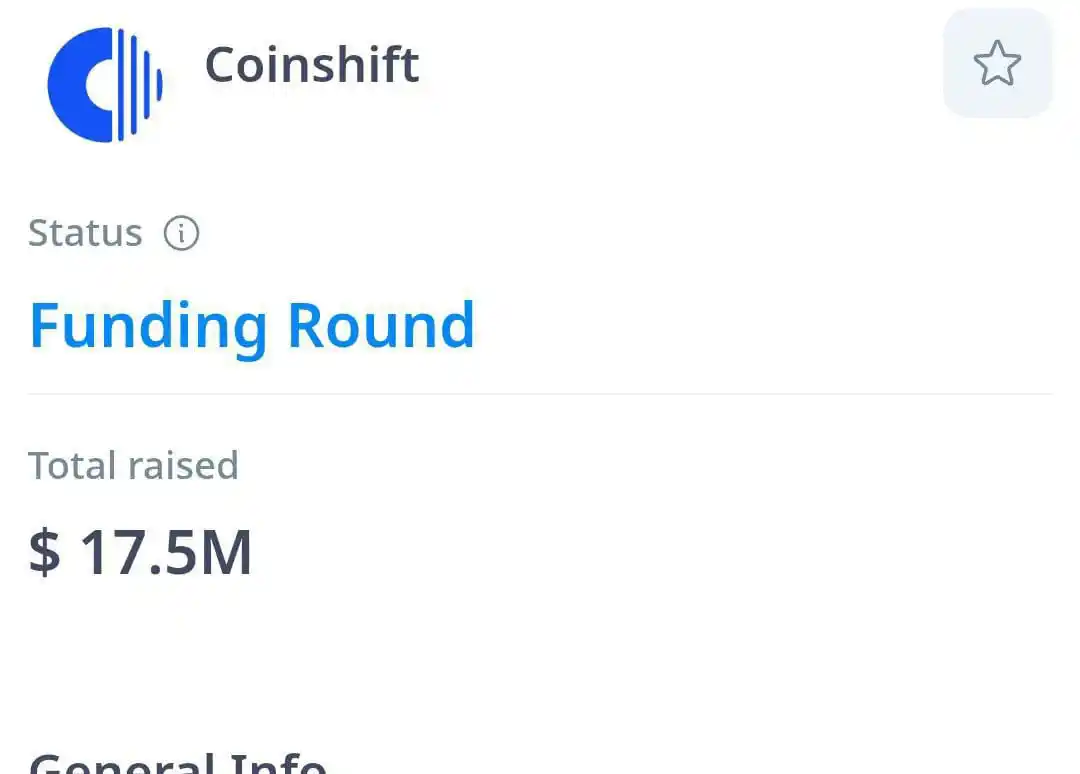Click the word General in section heading
1080x774 pixels.
pos(122,763)
